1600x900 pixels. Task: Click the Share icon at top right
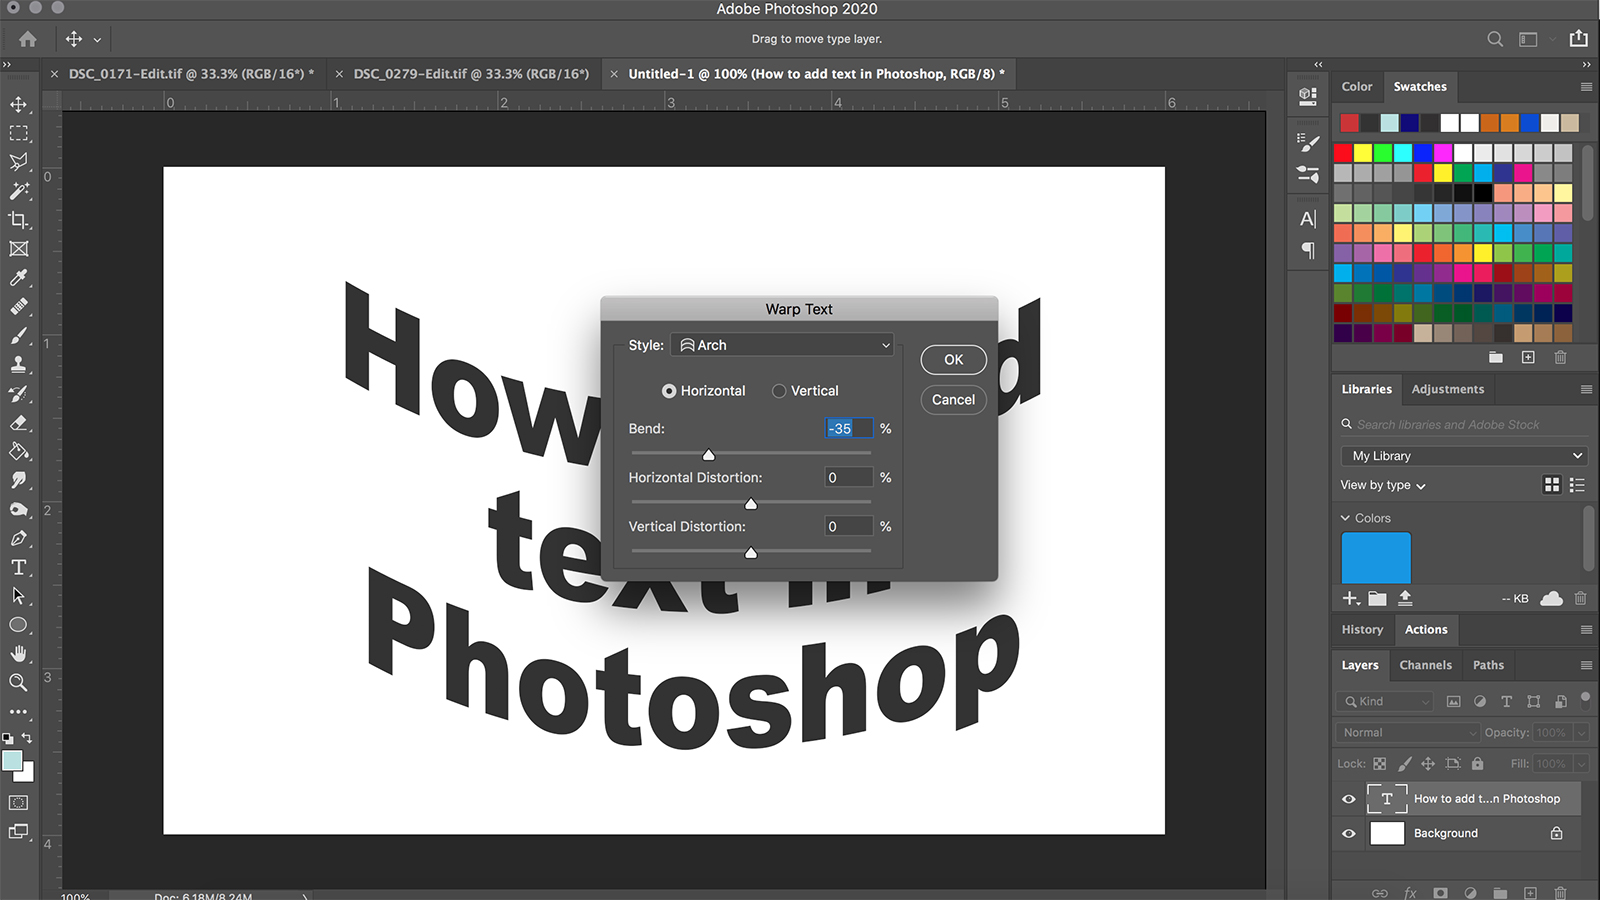tap(1579, 38)
